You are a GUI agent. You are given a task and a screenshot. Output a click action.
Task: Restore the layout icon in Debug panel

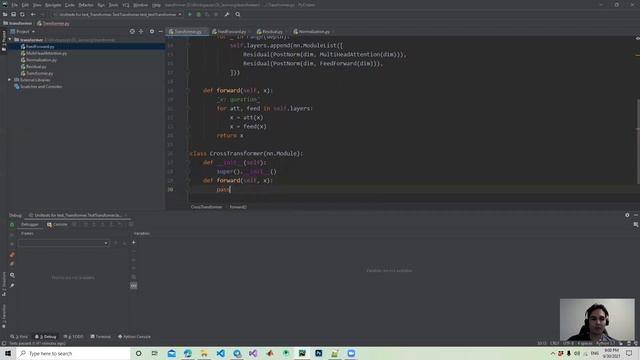click(x=636, y=224)
